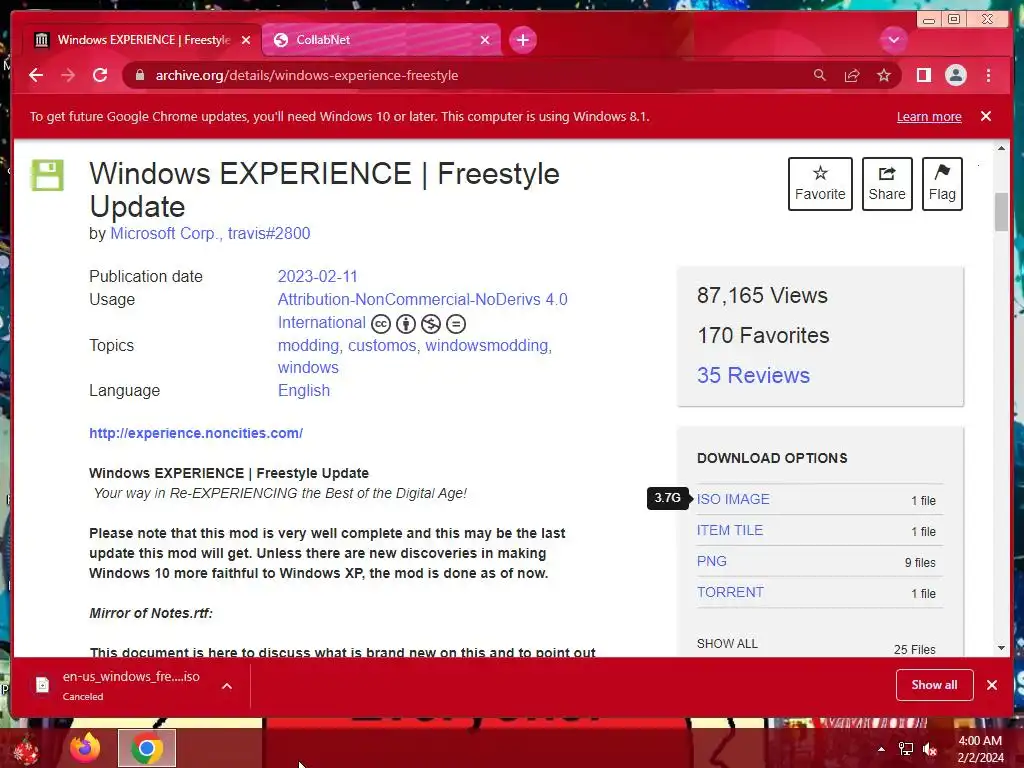
Task: Bookmark this tab with the star icon
Action: tap(884, 76)
